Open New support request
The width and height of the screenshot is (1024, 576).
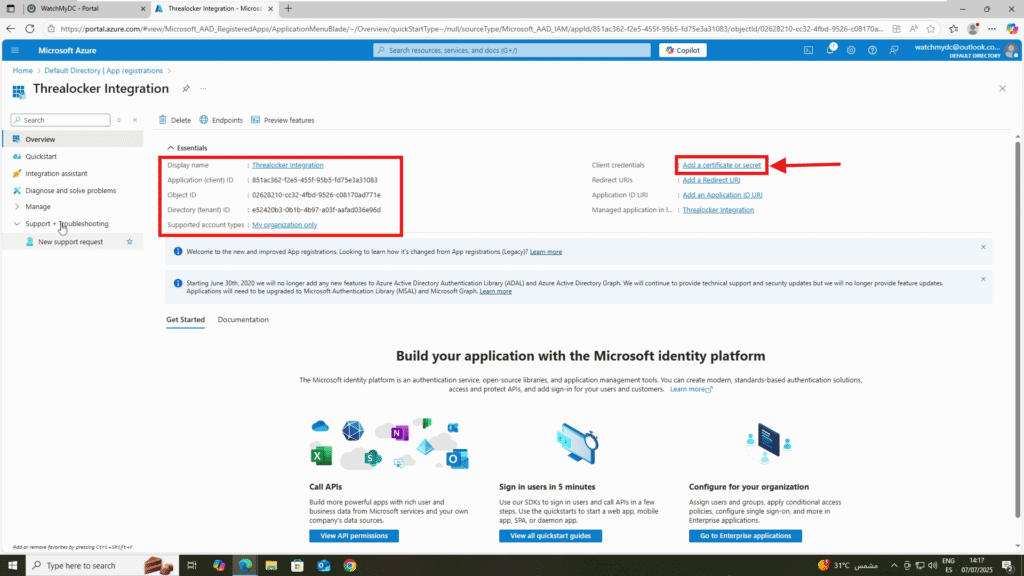point(70,242)
